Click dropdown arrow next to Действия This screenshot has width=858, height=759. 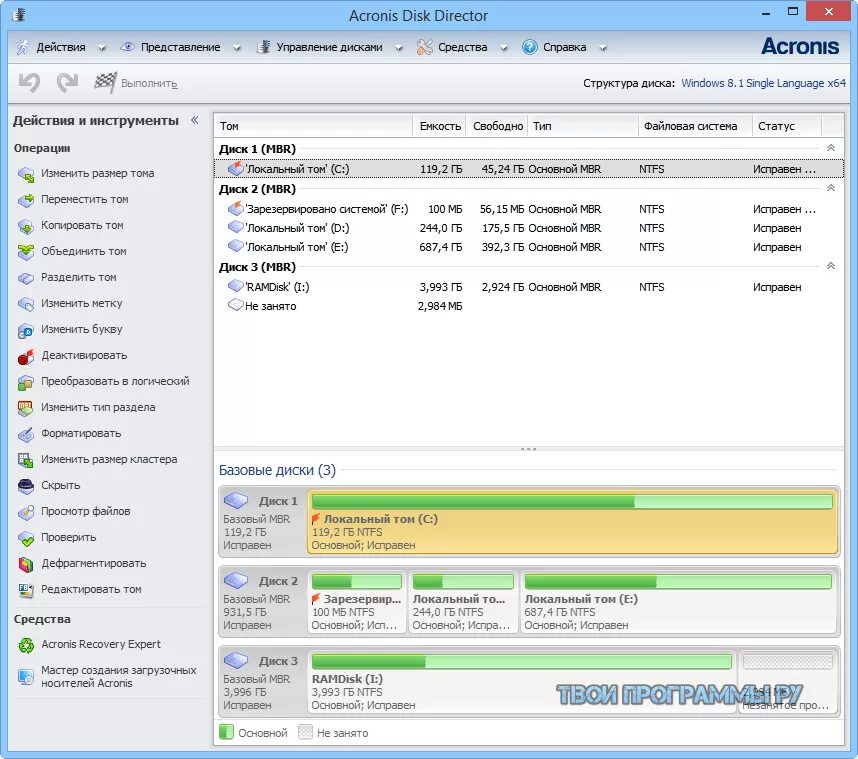[x=102, y=48]
